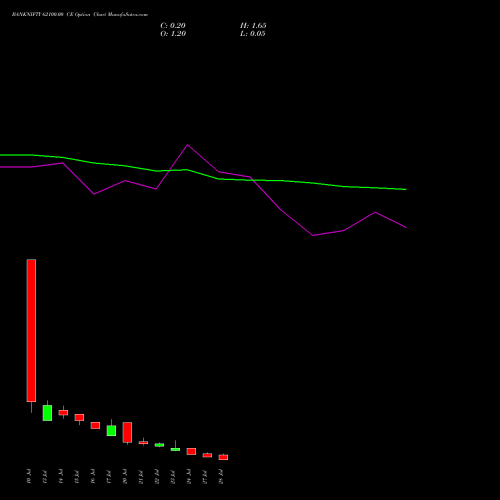Select the open value O: 1.20
Image resolution: width=500 pixels, height=500 pixels.
click(173, 34)
